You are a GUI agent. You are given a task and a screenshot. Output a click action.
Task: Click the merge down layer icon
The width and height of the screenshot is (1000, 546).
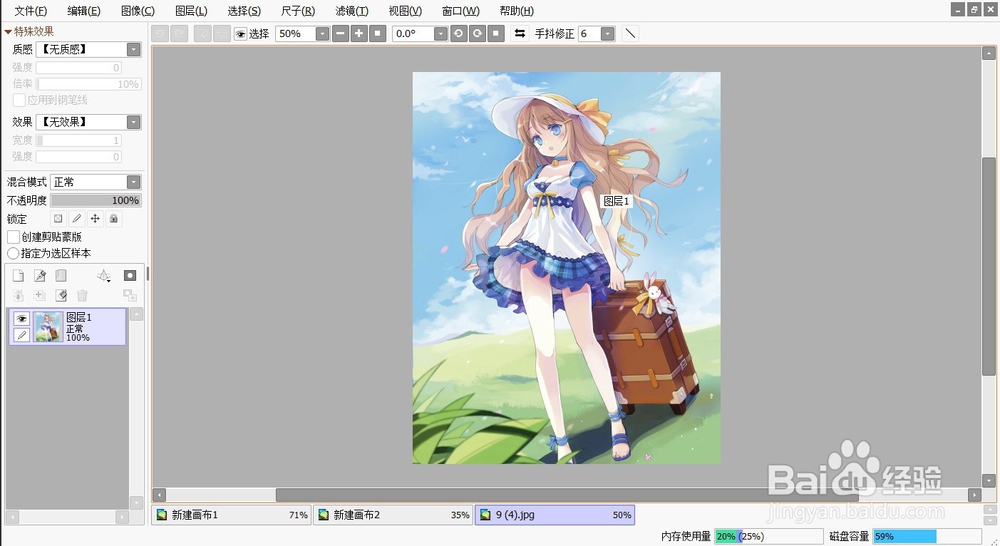coord(40,295)
